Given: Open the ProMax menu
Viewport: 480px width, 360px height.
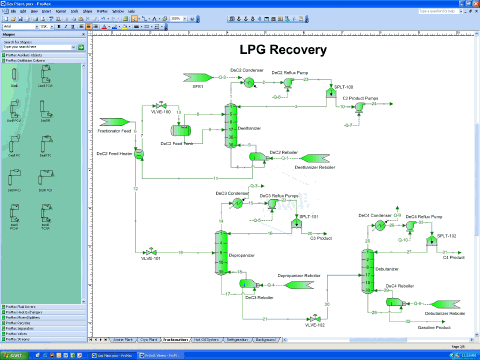Looking at the screenshot, I should click(x=102, y=11).
